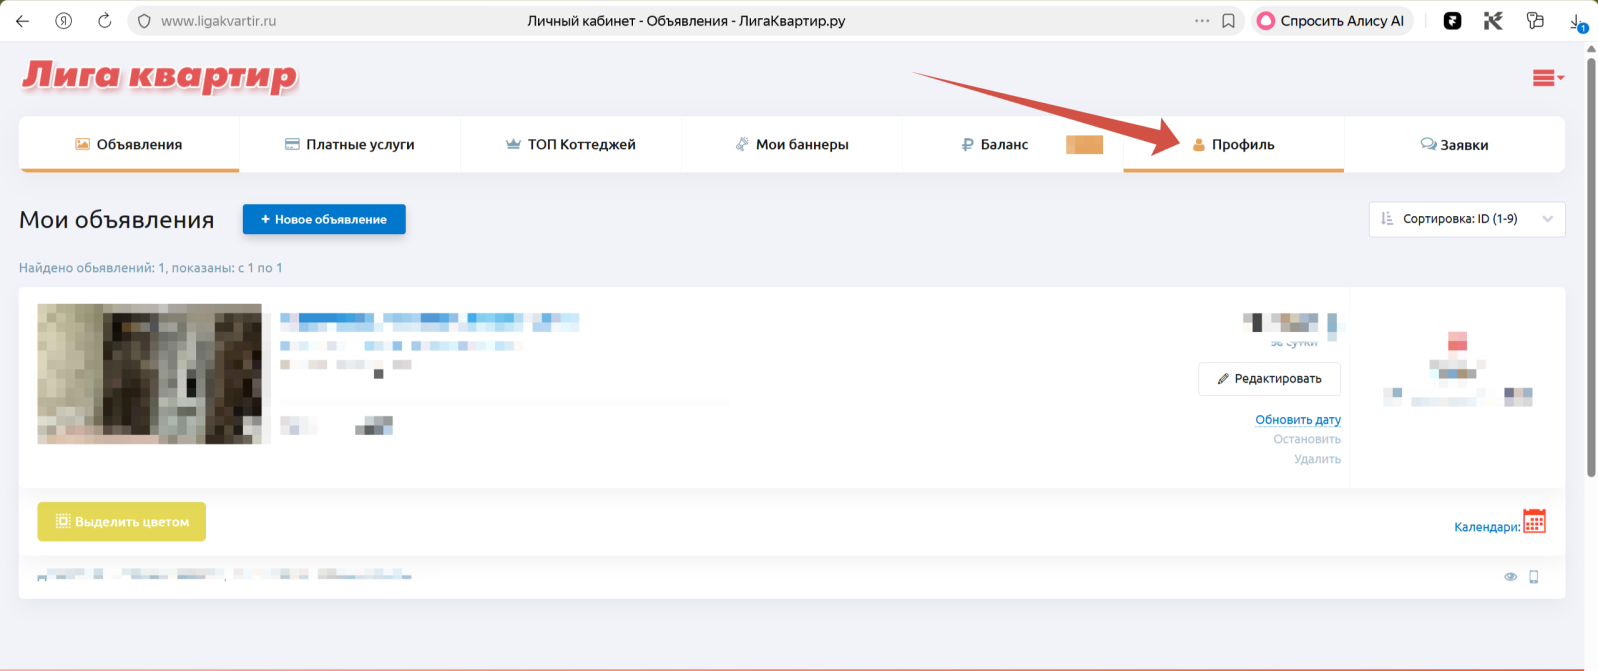The width and height of the screenshot is (1598, 671).
Task: Click the mobile phone icon under the listing
Action: [1534, 577]
